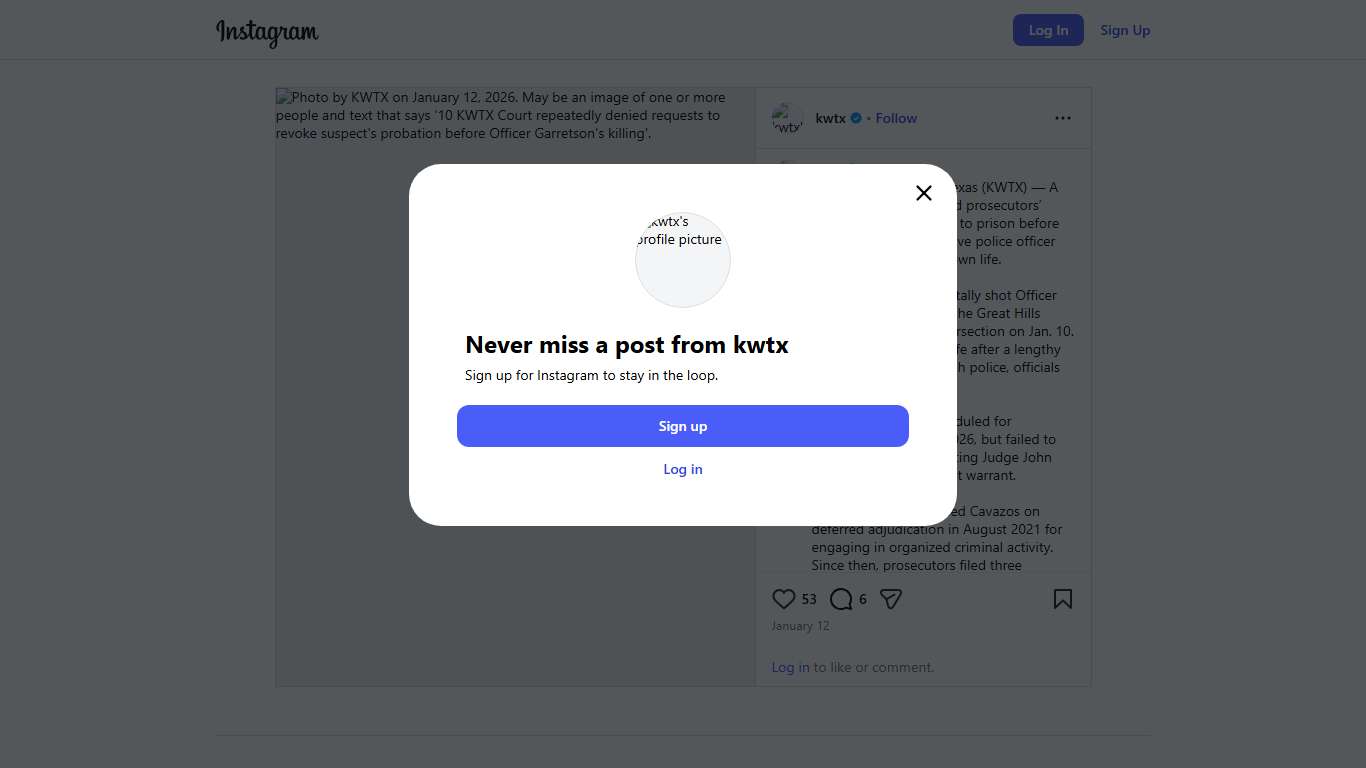This screenshot has height=768, width=1366.
Task: Click the blue Sign up button in popup
Action: (x=683, y=426)
